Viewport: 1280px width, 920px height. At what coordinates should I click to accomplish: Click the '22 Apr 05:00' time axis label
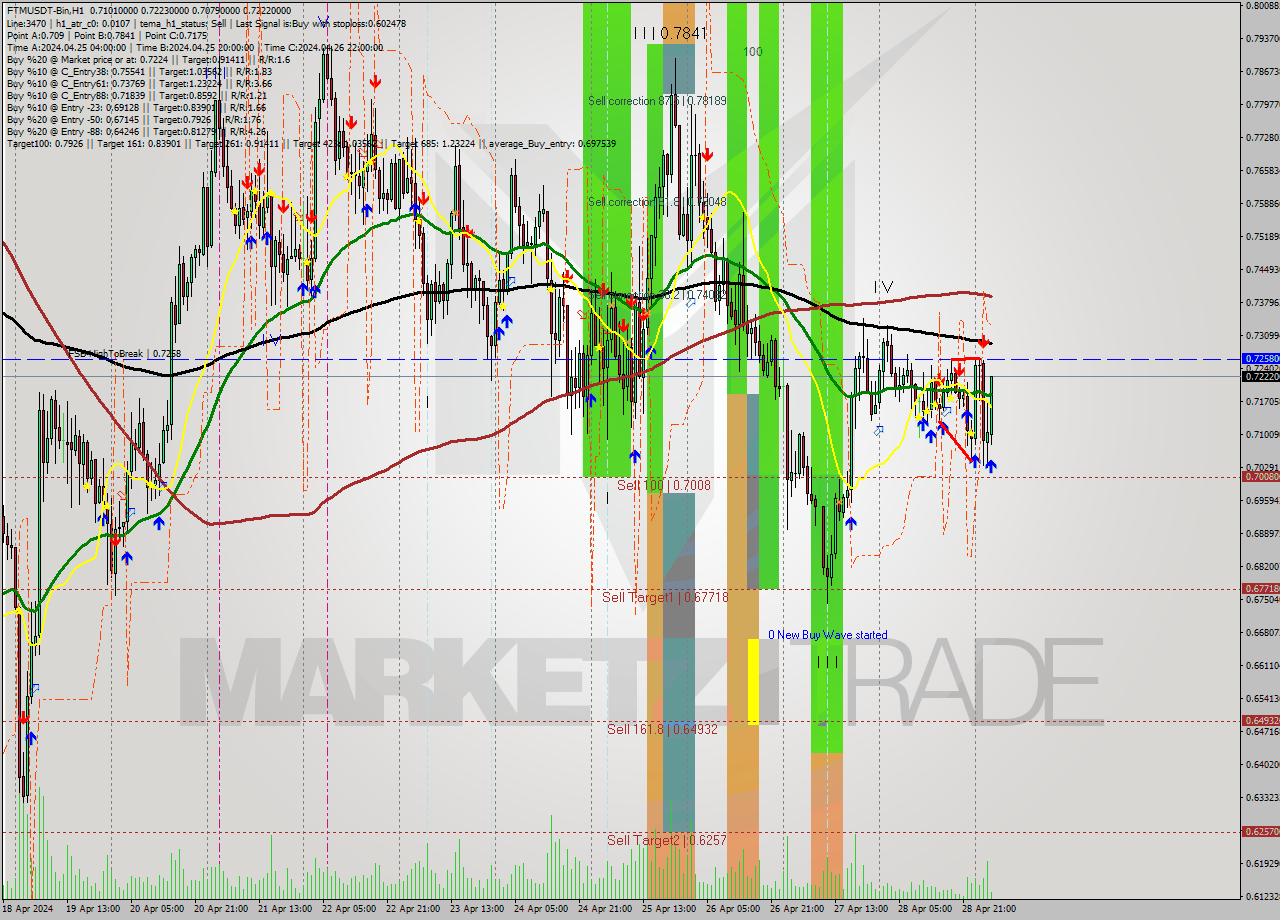pyautogui.click(x=348, y=909)
